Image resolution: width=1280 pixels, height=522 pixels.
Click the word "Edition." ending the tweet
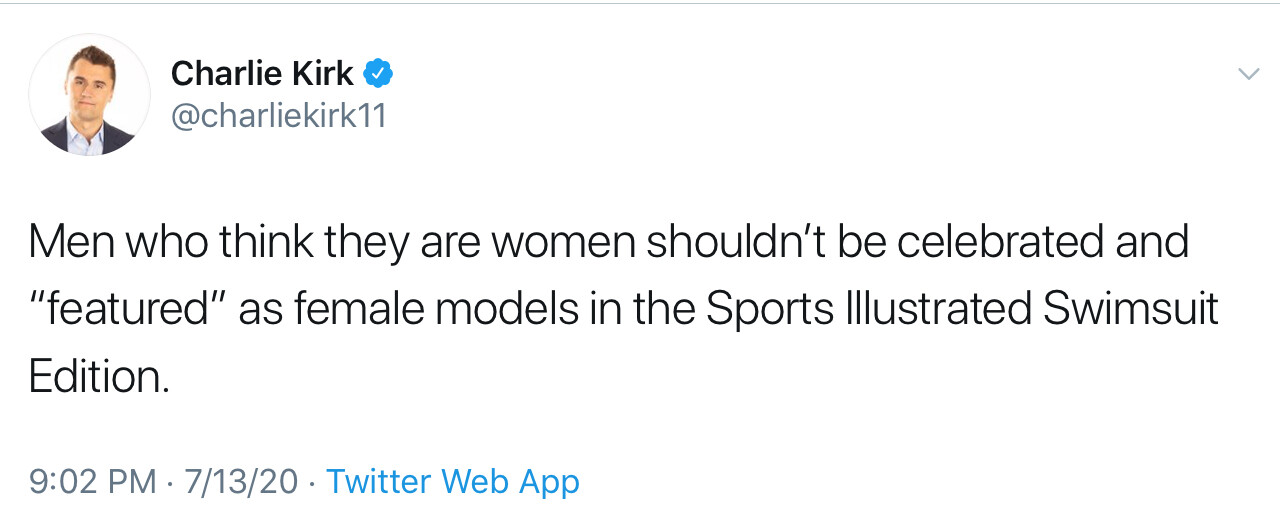tap(99, 376)
